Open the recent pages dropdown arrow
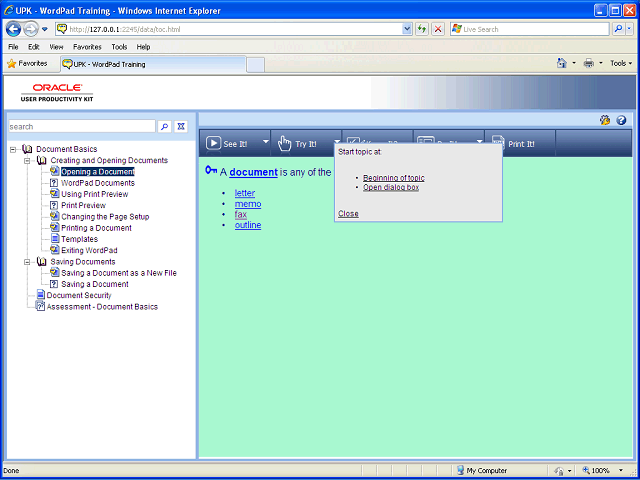The height and width of the screenshot is (480, 640). coord(44,29)
